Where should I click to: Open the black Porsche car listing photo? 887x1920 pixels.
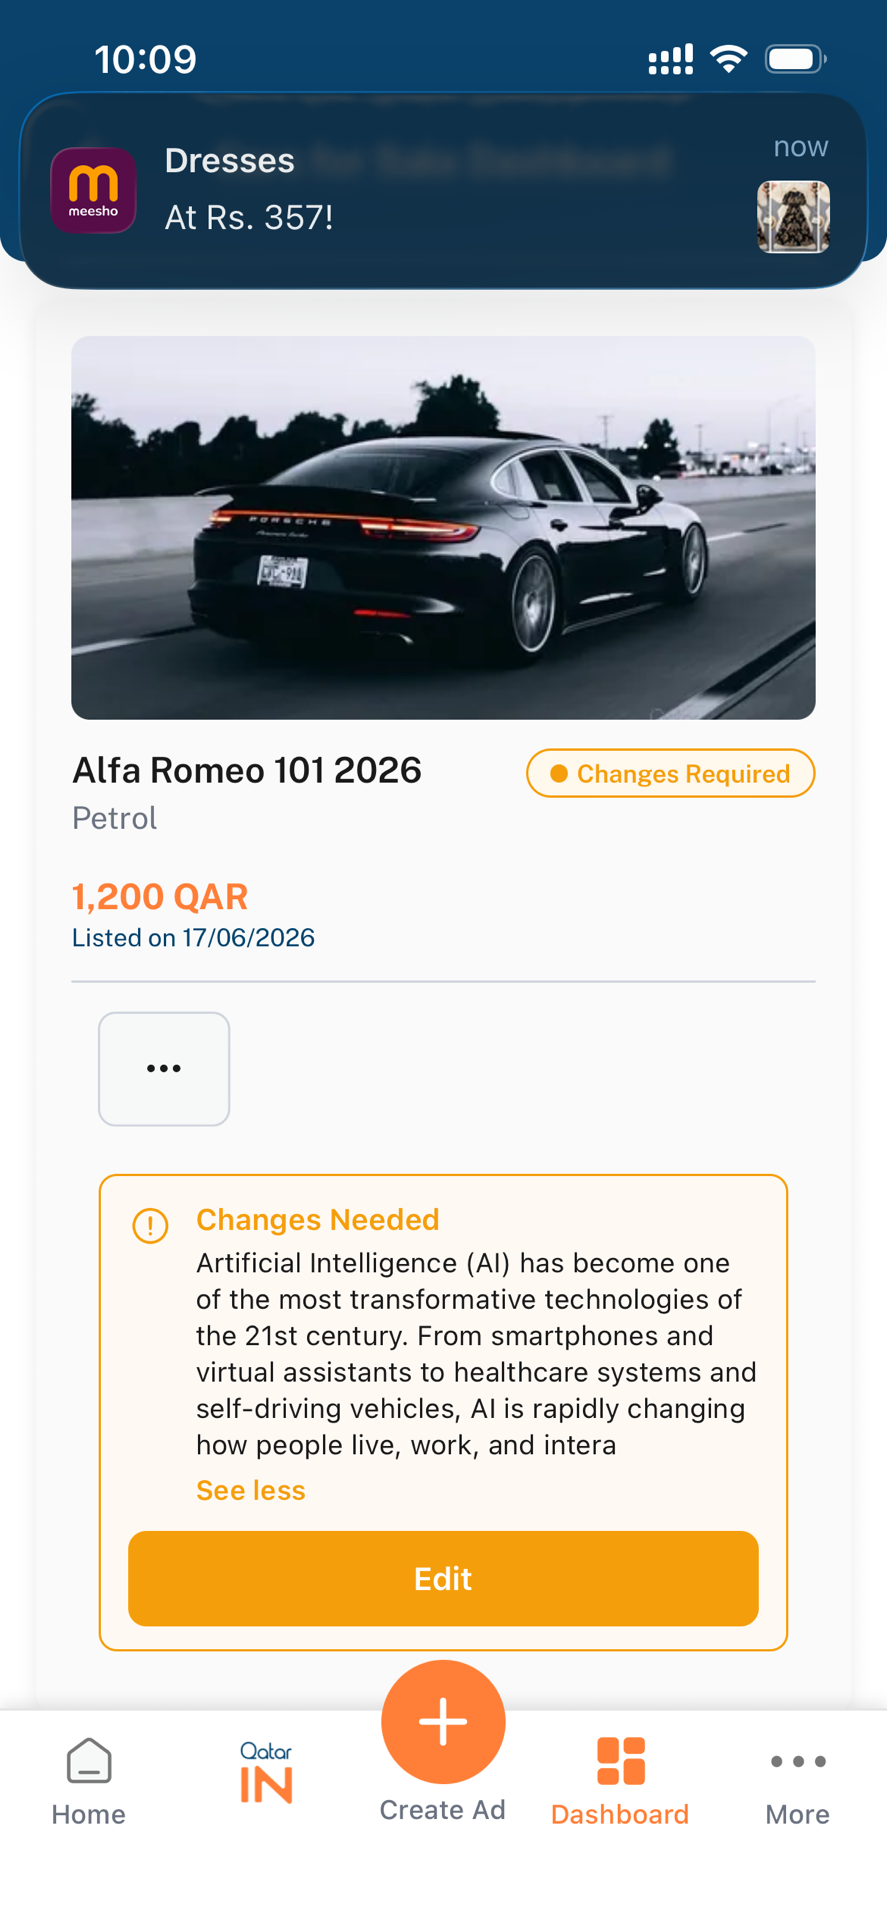(443, 528)
